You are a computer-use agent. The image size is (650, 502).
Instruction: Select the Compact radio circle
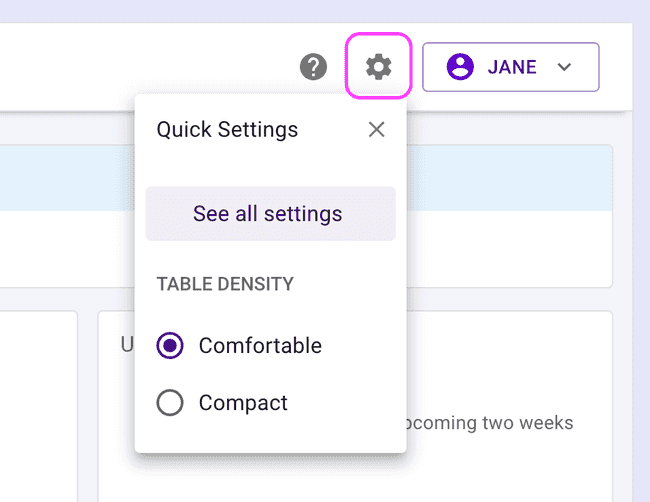coord(170,403)
